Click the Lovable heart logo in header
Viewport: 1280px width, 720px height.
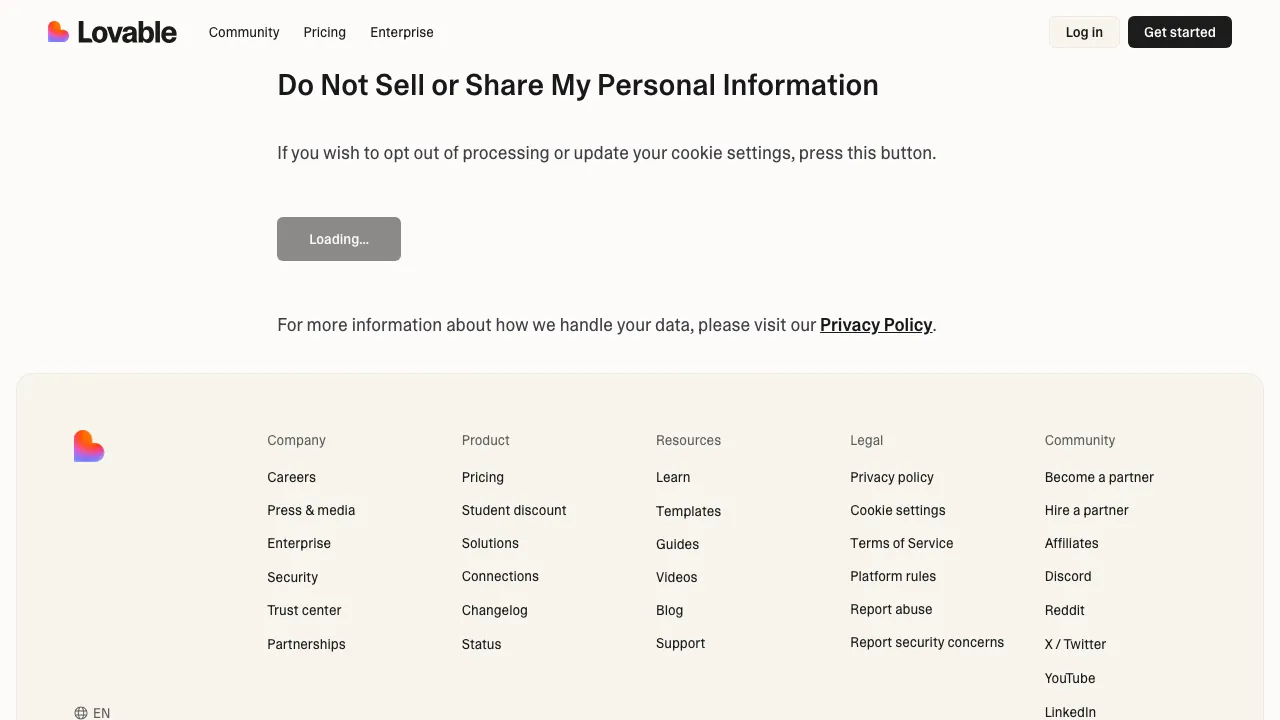pyautogui.click(x=59, y=32)
